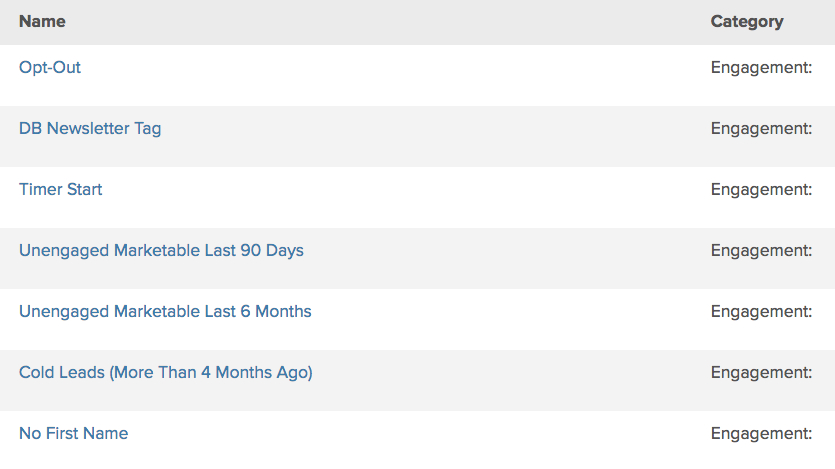Click the No First Name link

coord(74,434)
